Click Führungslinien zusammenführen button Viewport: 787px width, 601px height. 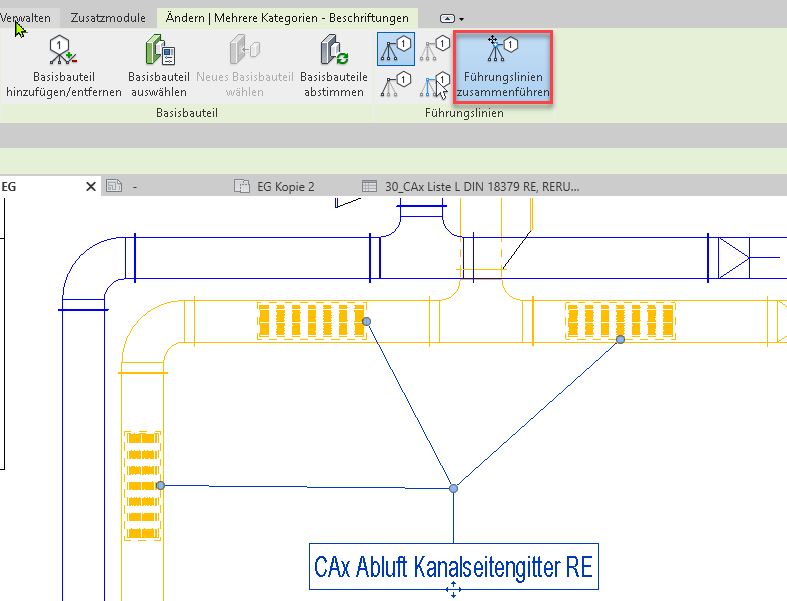pos(503,67)
